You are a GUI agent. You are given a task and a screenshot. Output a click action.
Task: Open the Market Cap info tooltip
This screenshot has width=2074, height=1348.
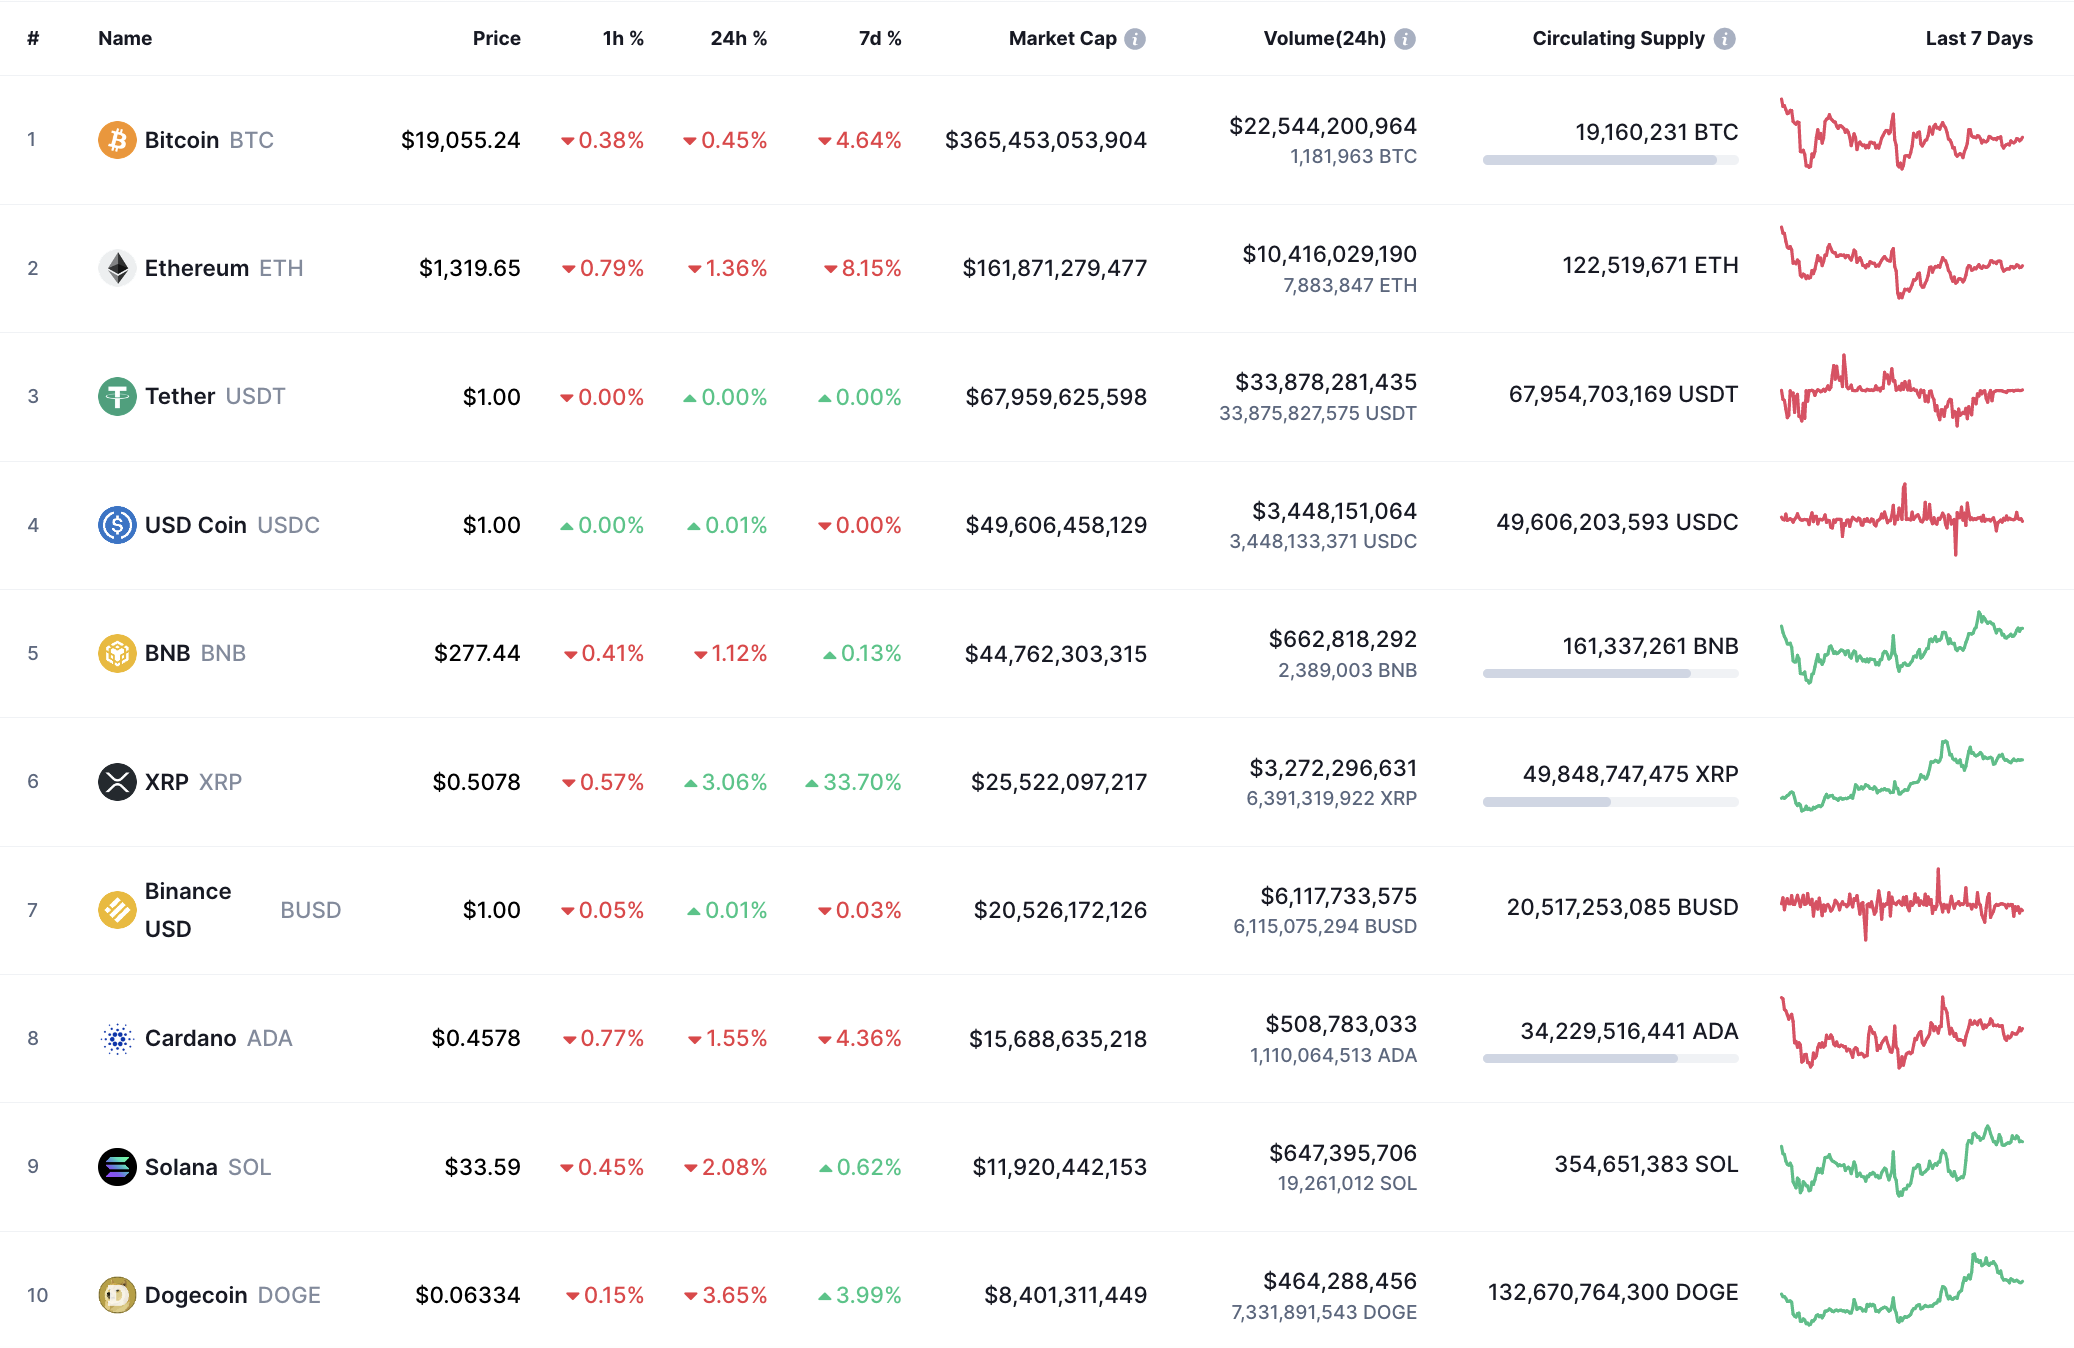pyautogui.click(x=1133, y=38)
